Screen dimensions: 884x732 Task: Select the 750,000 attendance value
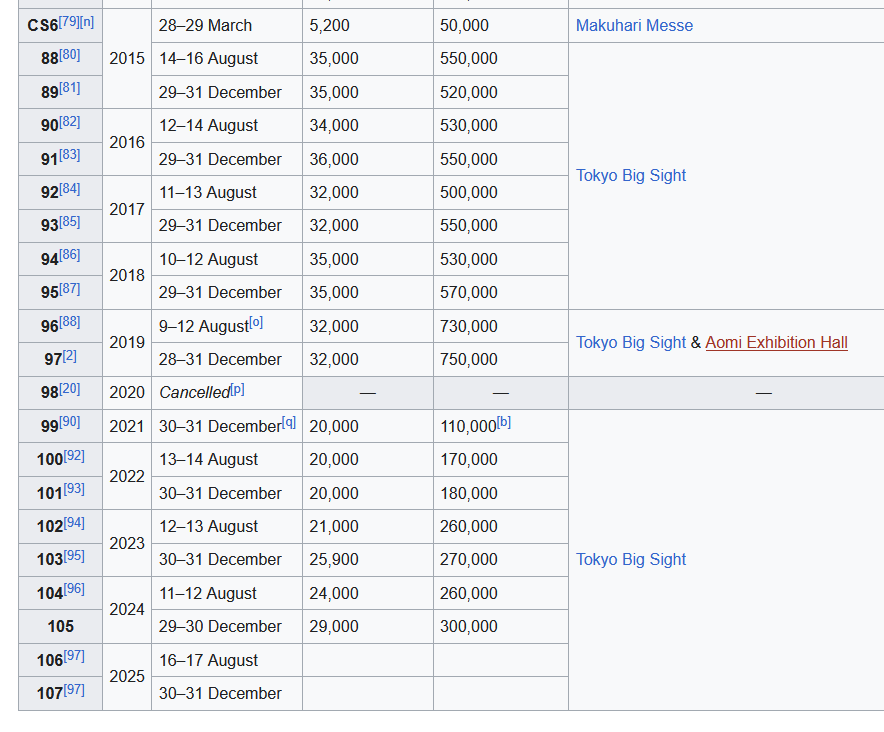[x=468, y=359]
